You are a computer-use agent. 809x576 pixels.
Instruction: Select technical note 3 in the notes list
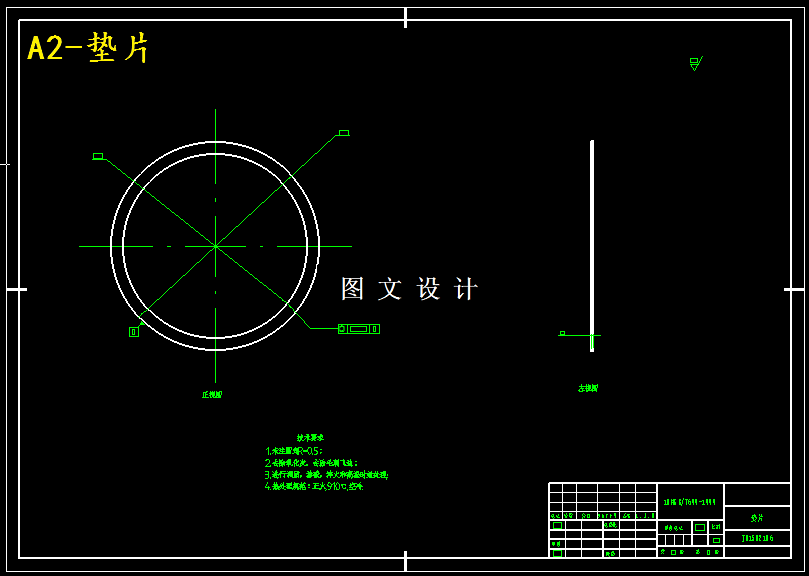pyautogui.click(x=327, y=474)
